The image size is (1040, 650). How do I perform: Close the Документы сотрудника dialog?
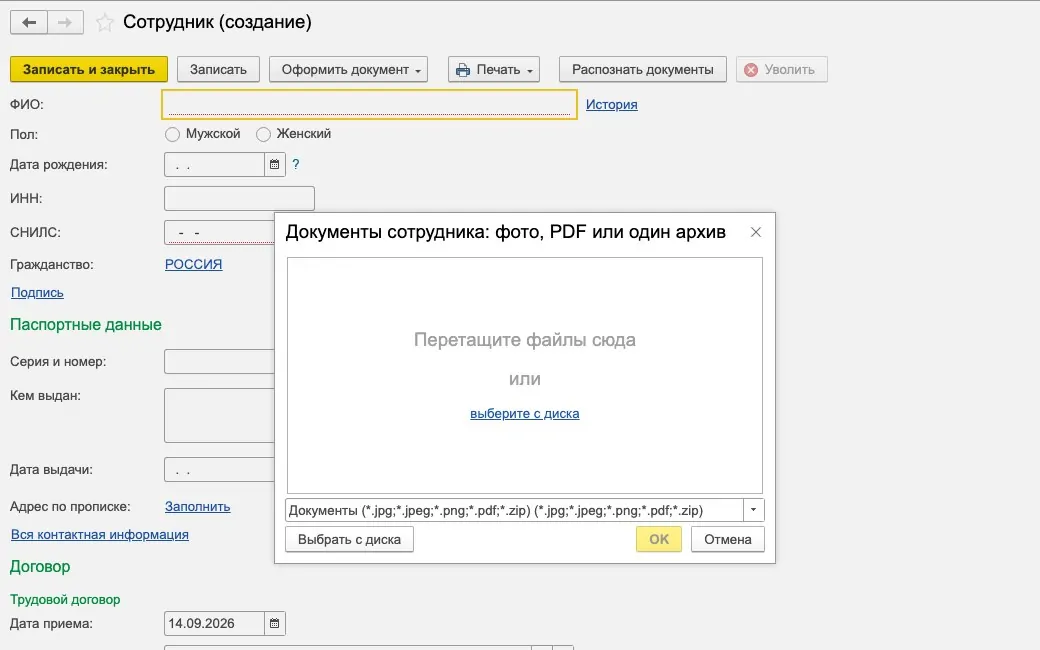click(755, 232)
